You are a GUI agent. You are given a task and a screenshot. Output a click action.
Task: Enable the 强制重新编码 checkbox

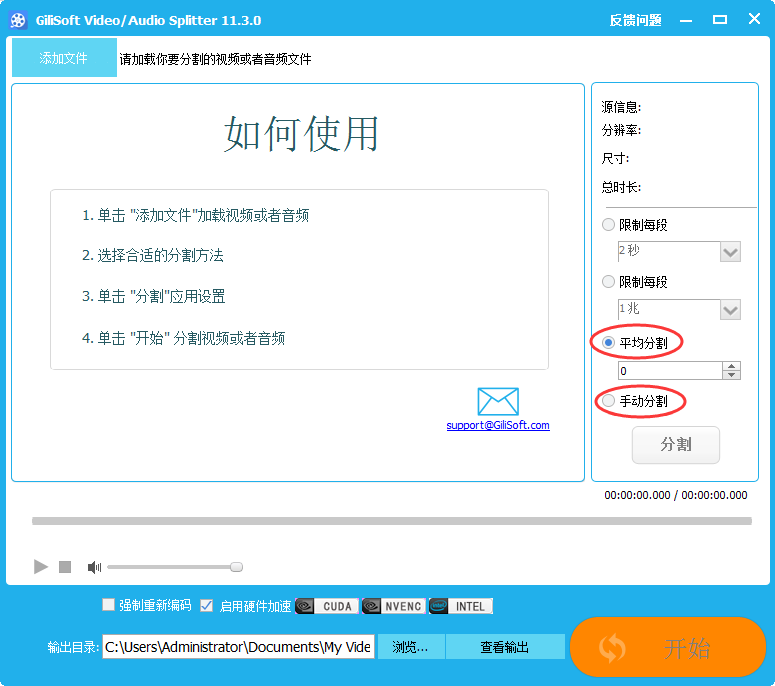coord(109,605)
